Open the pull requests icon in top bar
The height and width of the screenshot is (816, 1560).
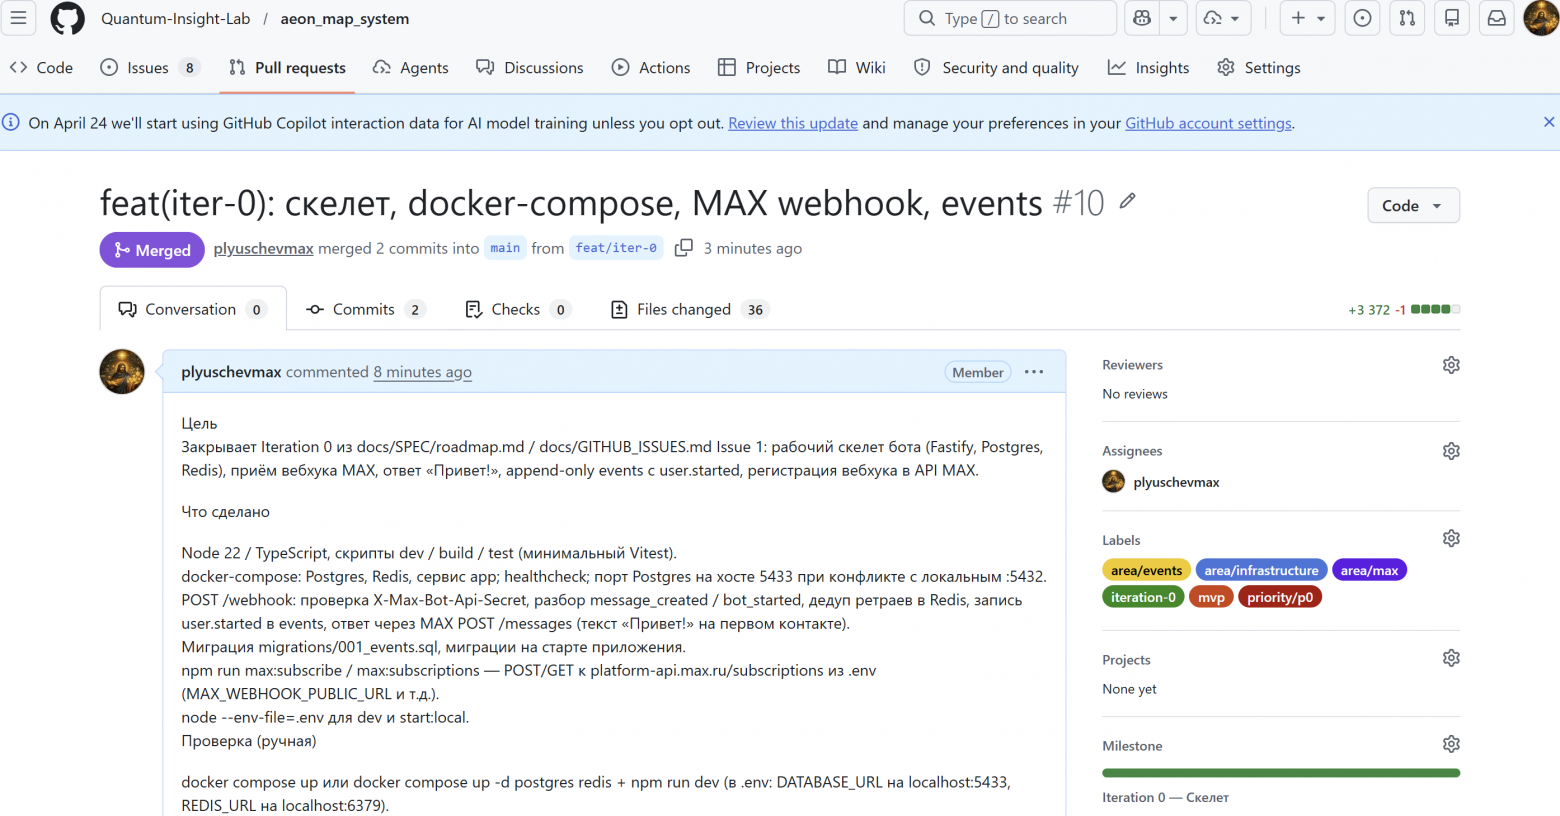coord(1407,18)
